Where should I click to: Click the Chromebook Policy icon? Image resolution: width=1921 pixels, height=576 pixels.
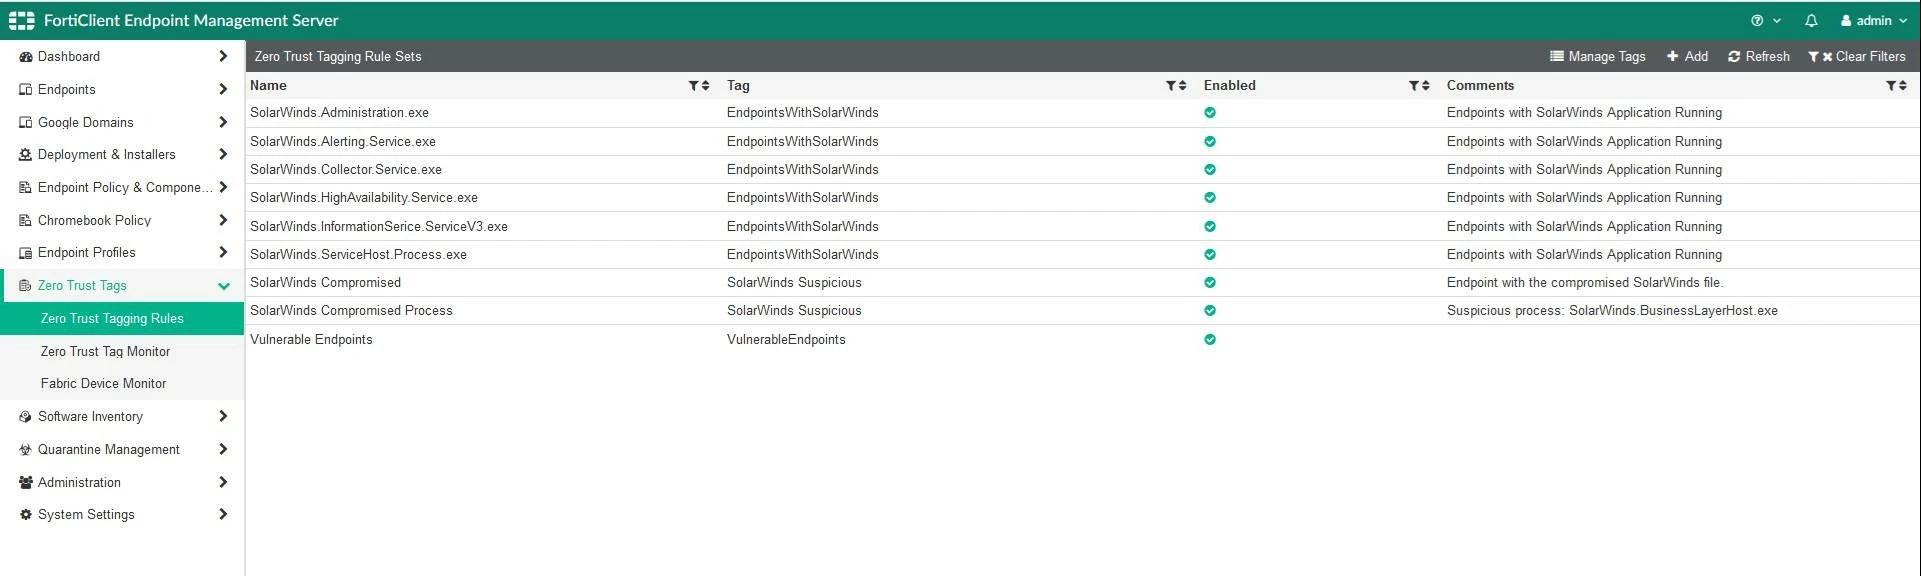(26, 221)
